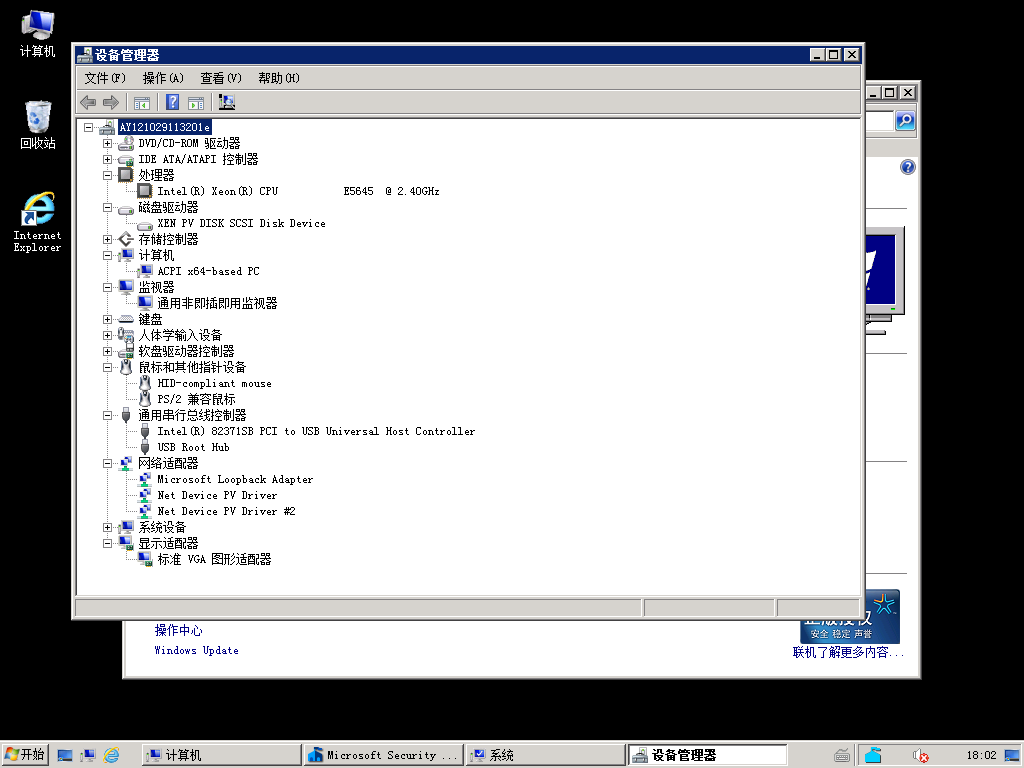The height and width of the screenshot is (768, 1024).
Task: Click the Forward arrow in Device Manager toolbar
Action: (111, 103)
